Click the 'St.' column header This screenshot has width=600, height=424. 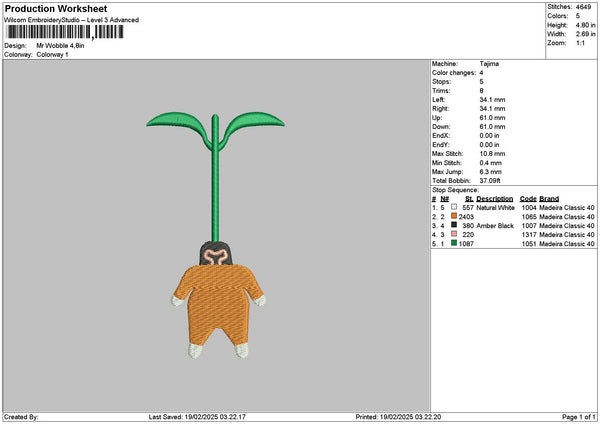click(470, 199)
